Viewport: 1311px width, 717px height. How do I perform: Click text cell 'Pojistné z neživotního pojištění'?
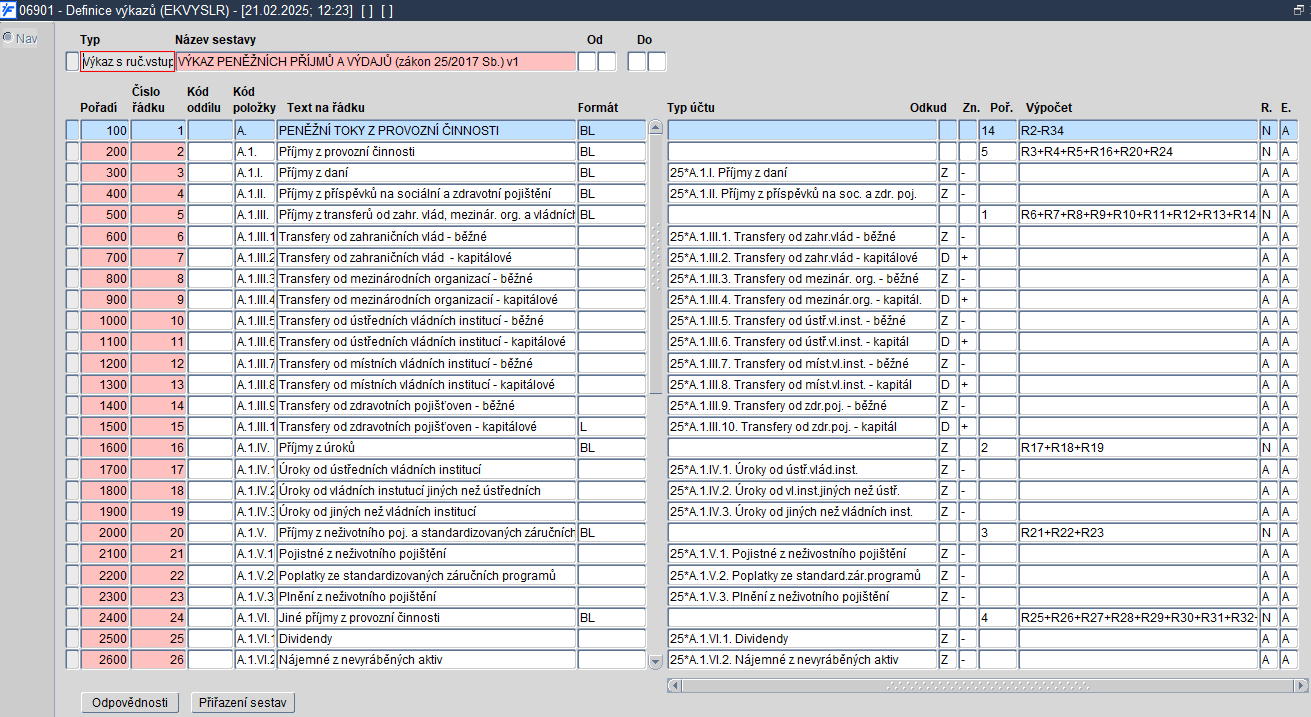pos(426,554)
